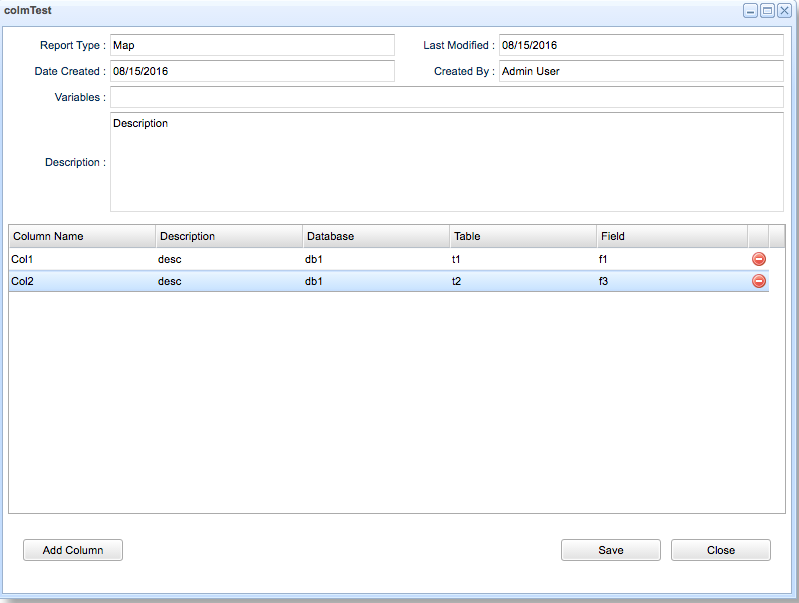Save the report changes
This screenshot has width=799, height=603.
tap(610, 550)
